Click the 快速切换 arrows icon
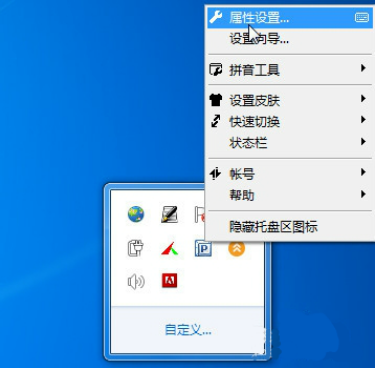 (216, 121)
